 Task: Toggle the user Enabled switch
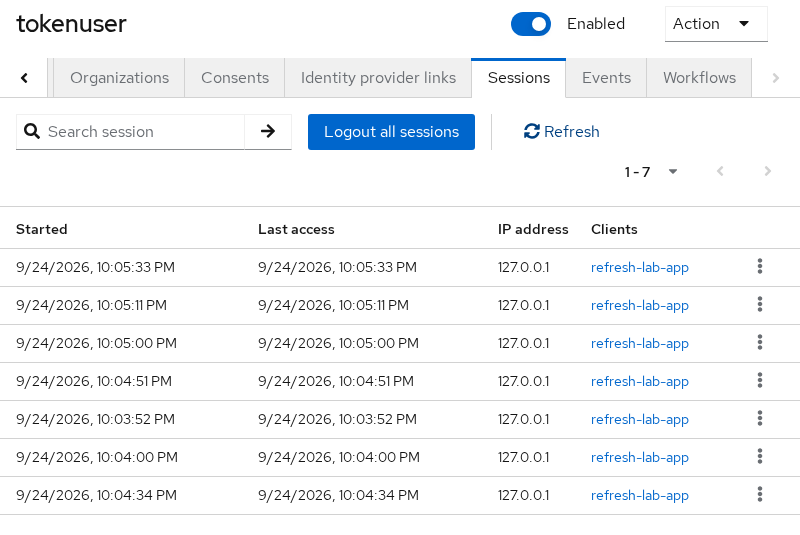(531, 24)
